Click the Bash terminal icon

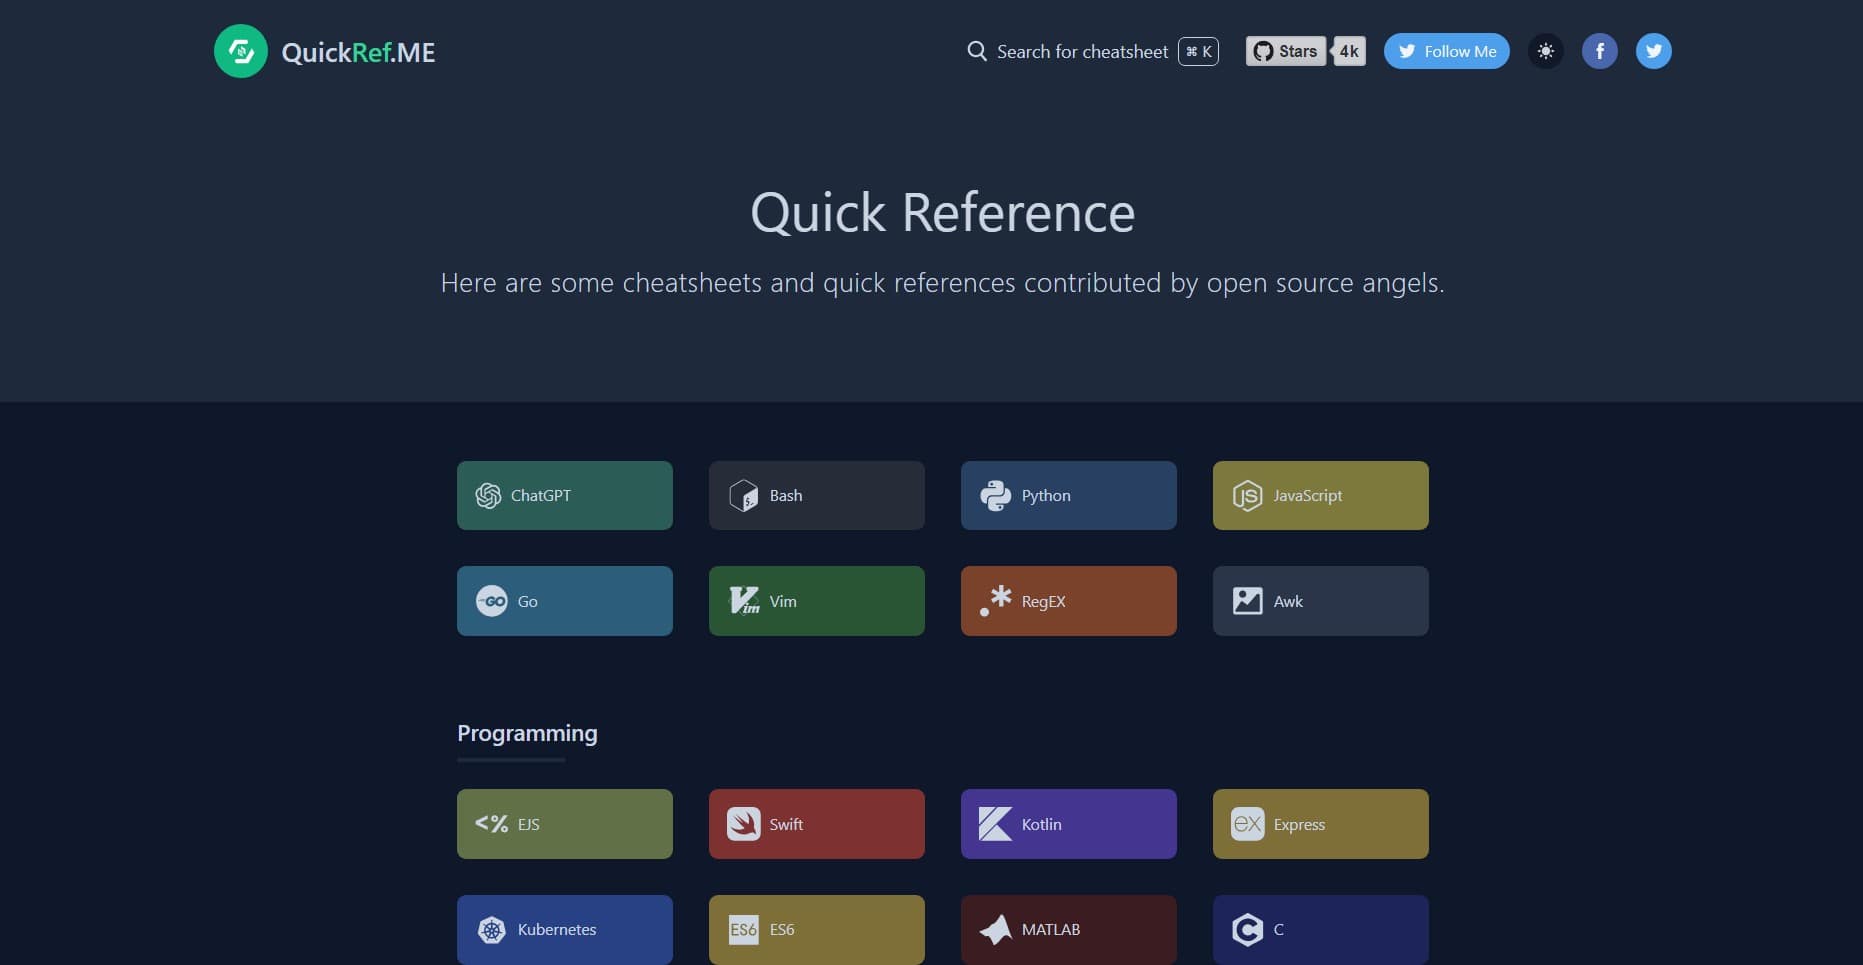pos(743,495)
